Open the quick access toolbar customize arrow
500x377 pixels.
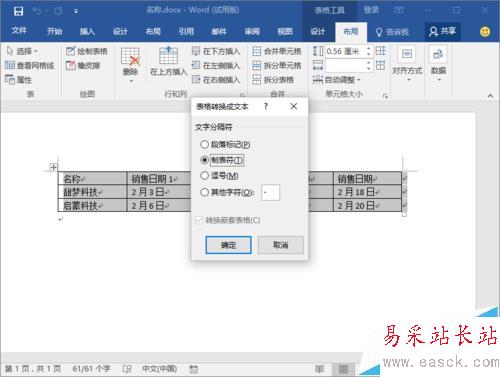[76, 11]
